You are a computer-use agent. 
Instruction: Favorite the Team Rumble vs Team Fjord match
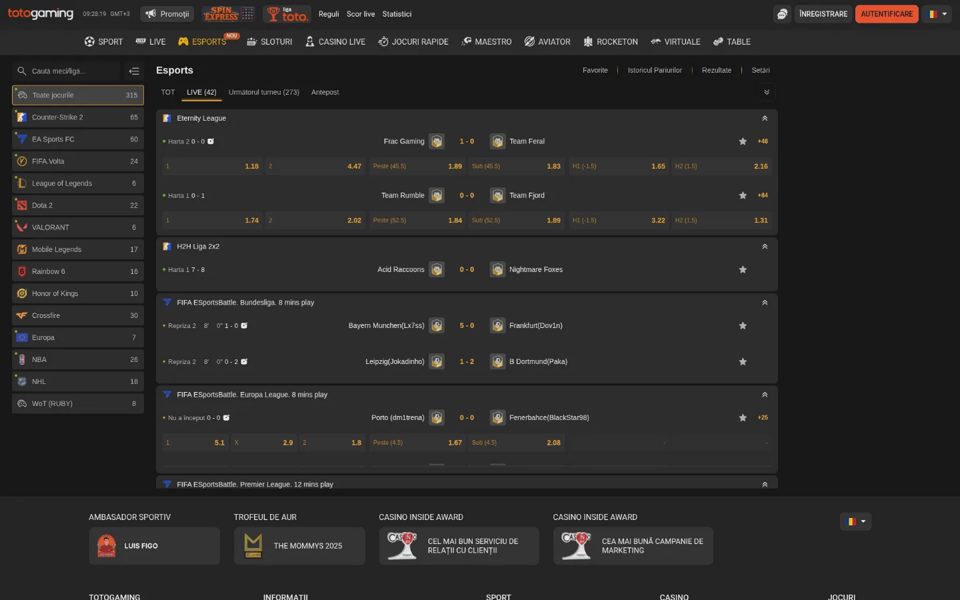coord(743,195)
